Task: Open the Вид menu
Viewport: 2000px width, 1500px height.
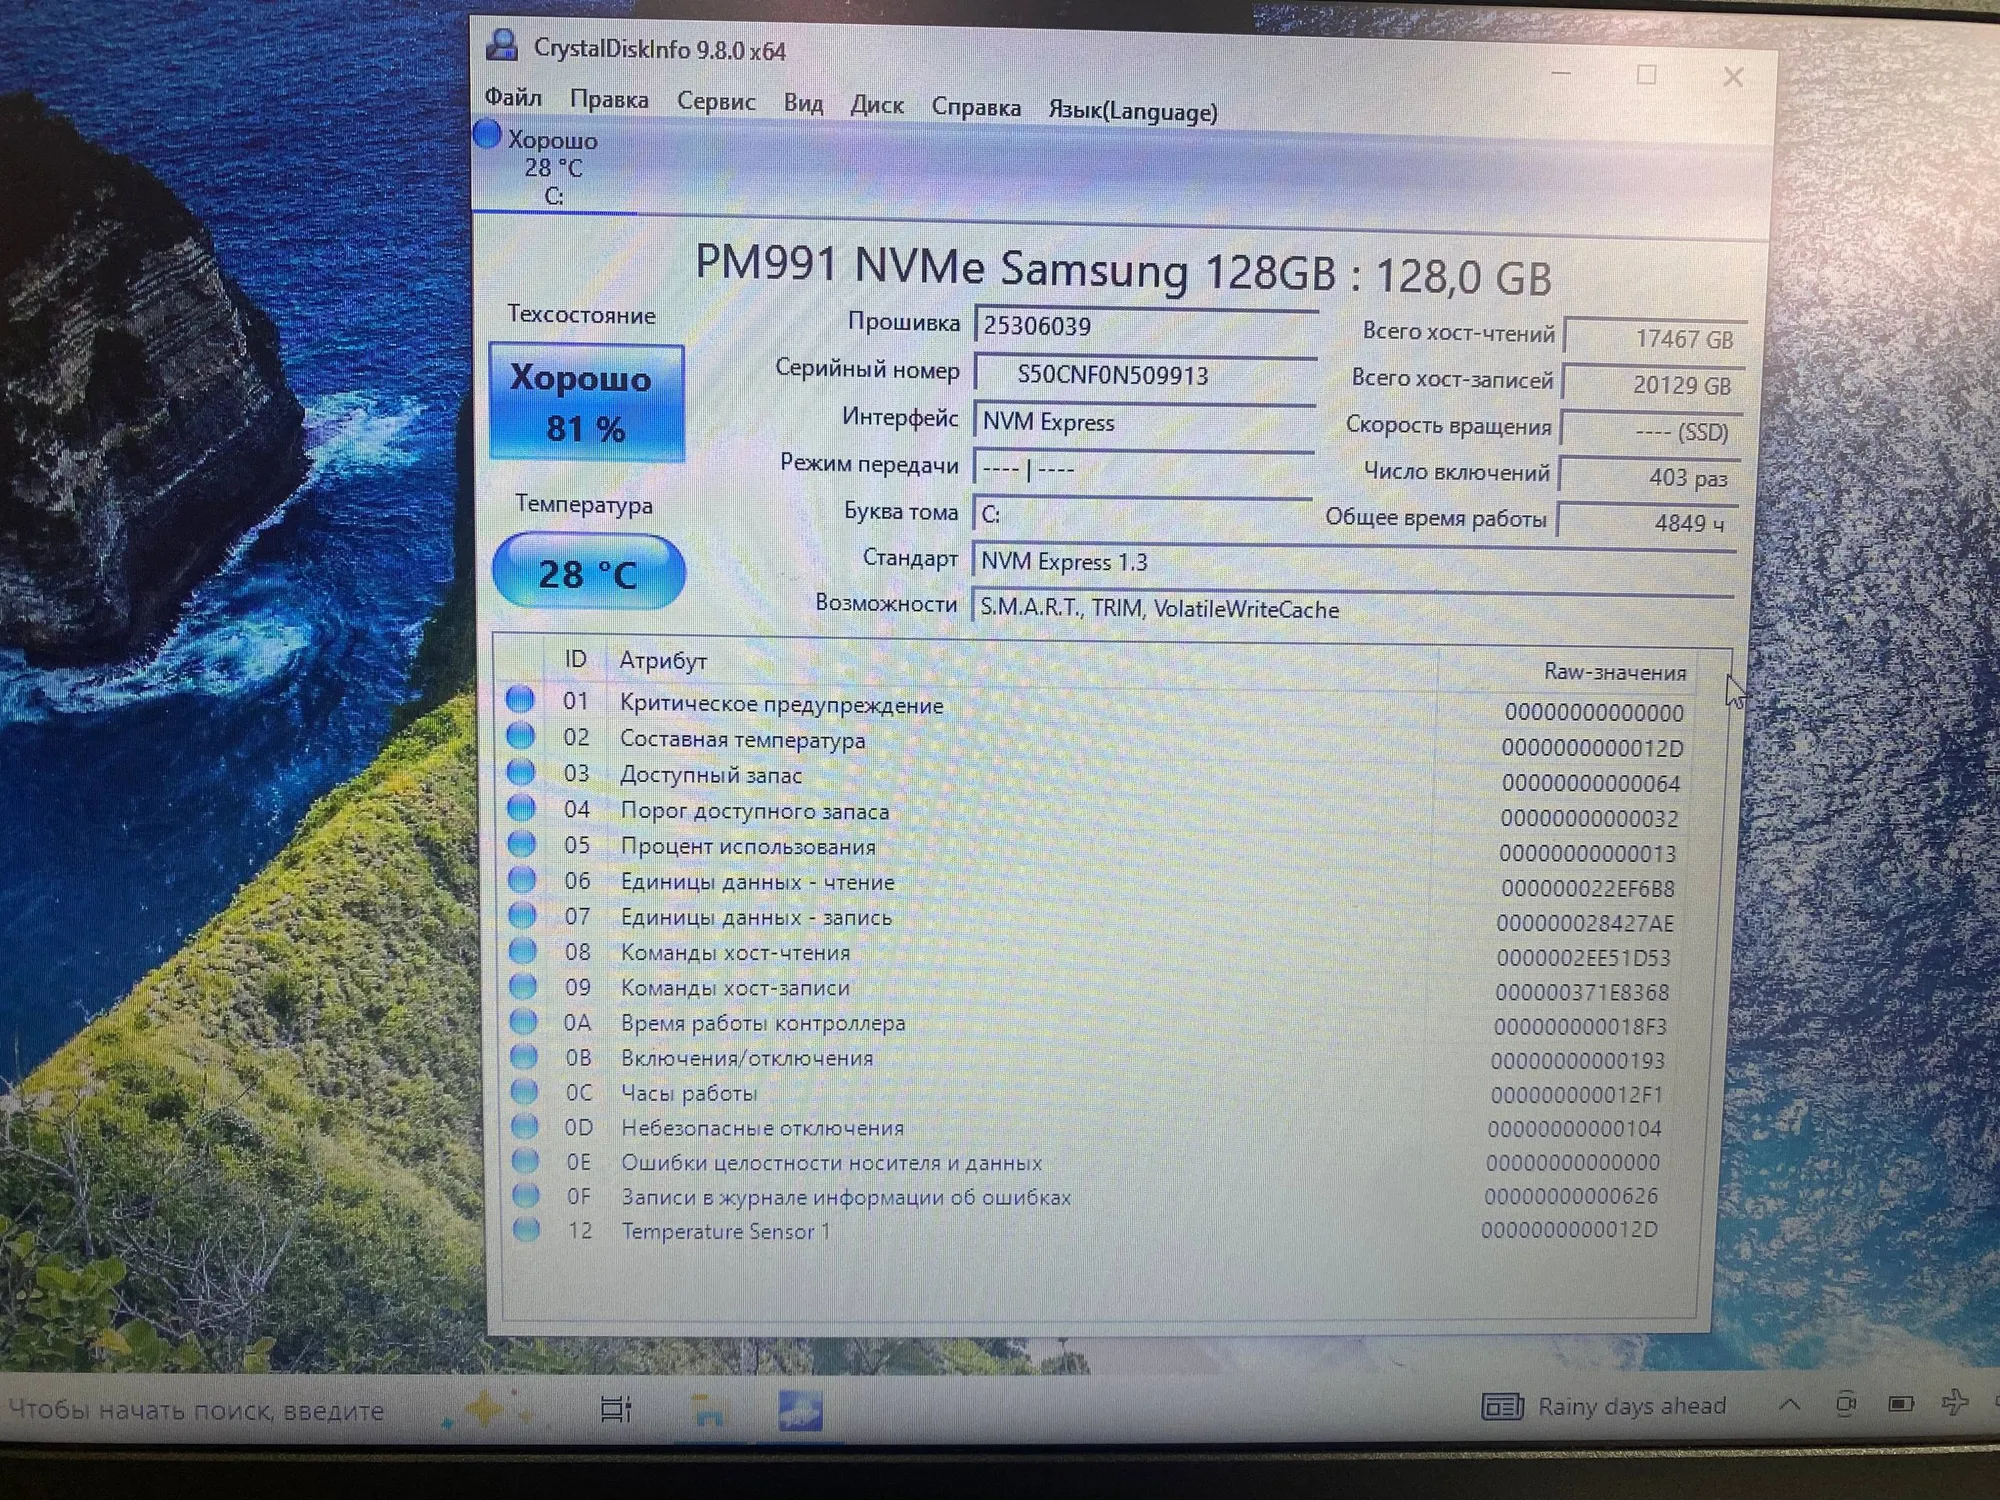Action: point(803,104)
